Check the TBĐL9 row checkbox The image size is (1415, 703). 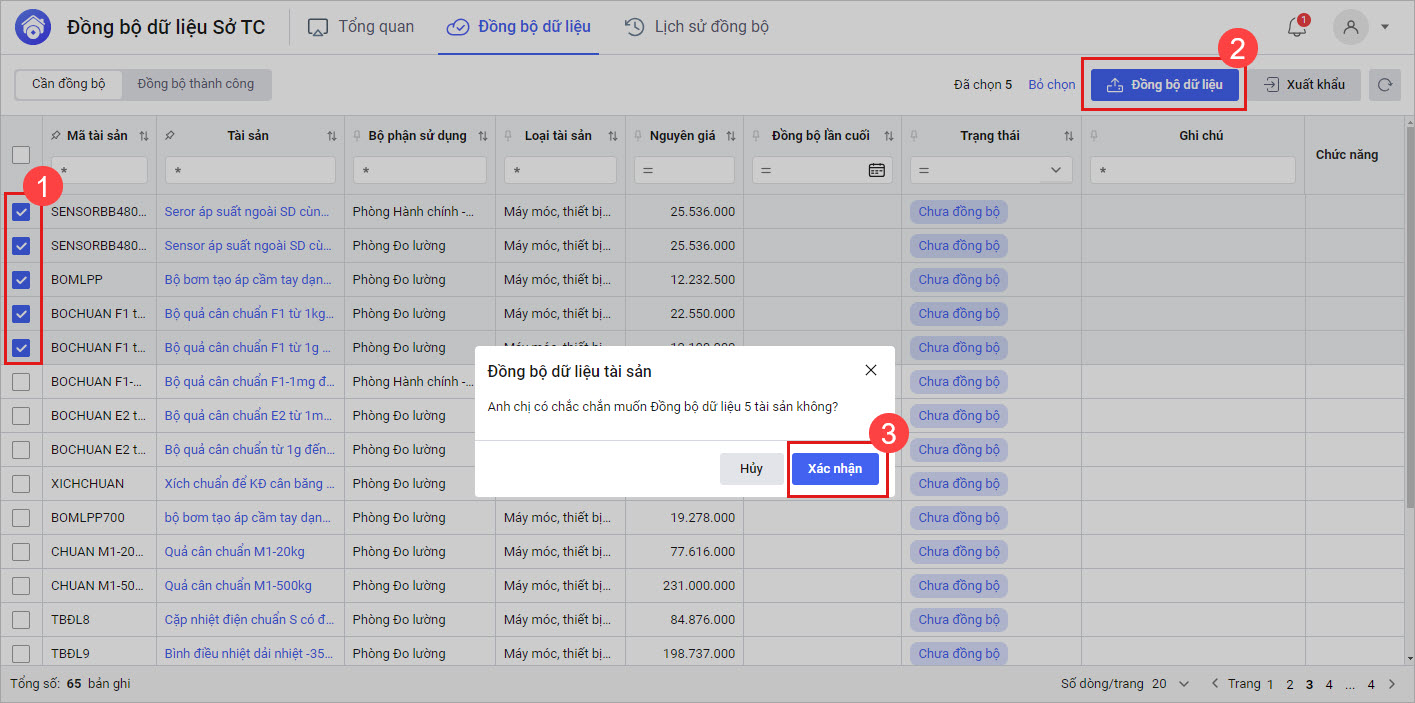[21, 654]
